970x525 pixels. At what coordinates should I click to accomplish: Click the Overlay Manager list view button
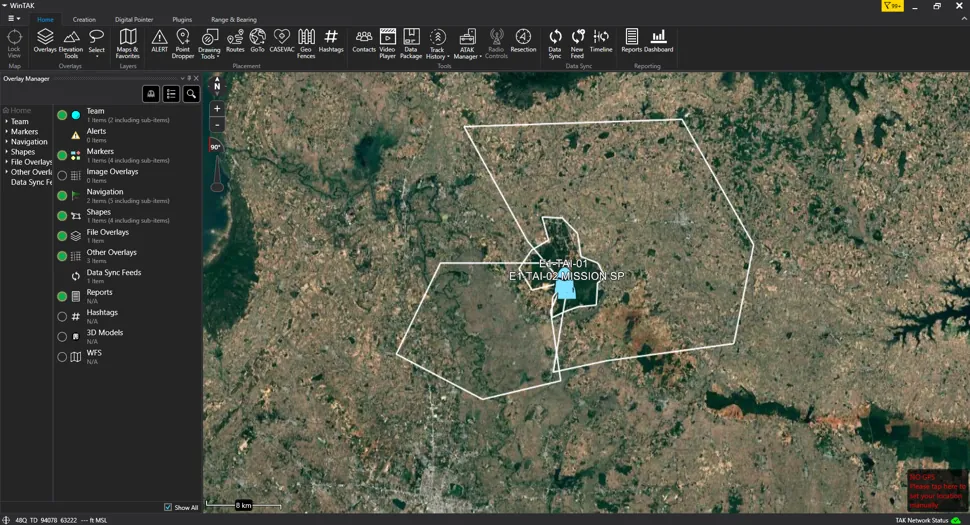(171, 93)
